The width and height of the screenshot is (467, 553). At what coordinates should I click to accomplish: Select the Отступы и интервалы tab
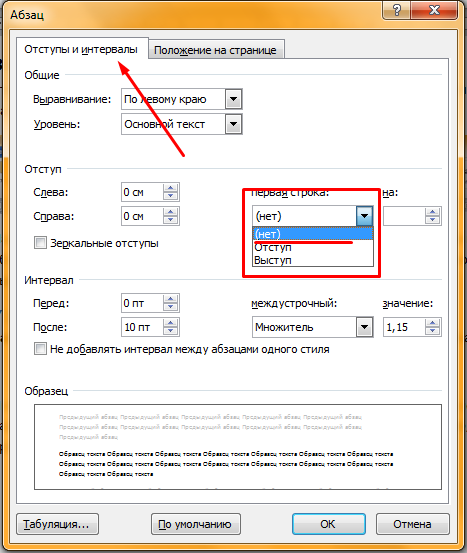pos(81,49)
